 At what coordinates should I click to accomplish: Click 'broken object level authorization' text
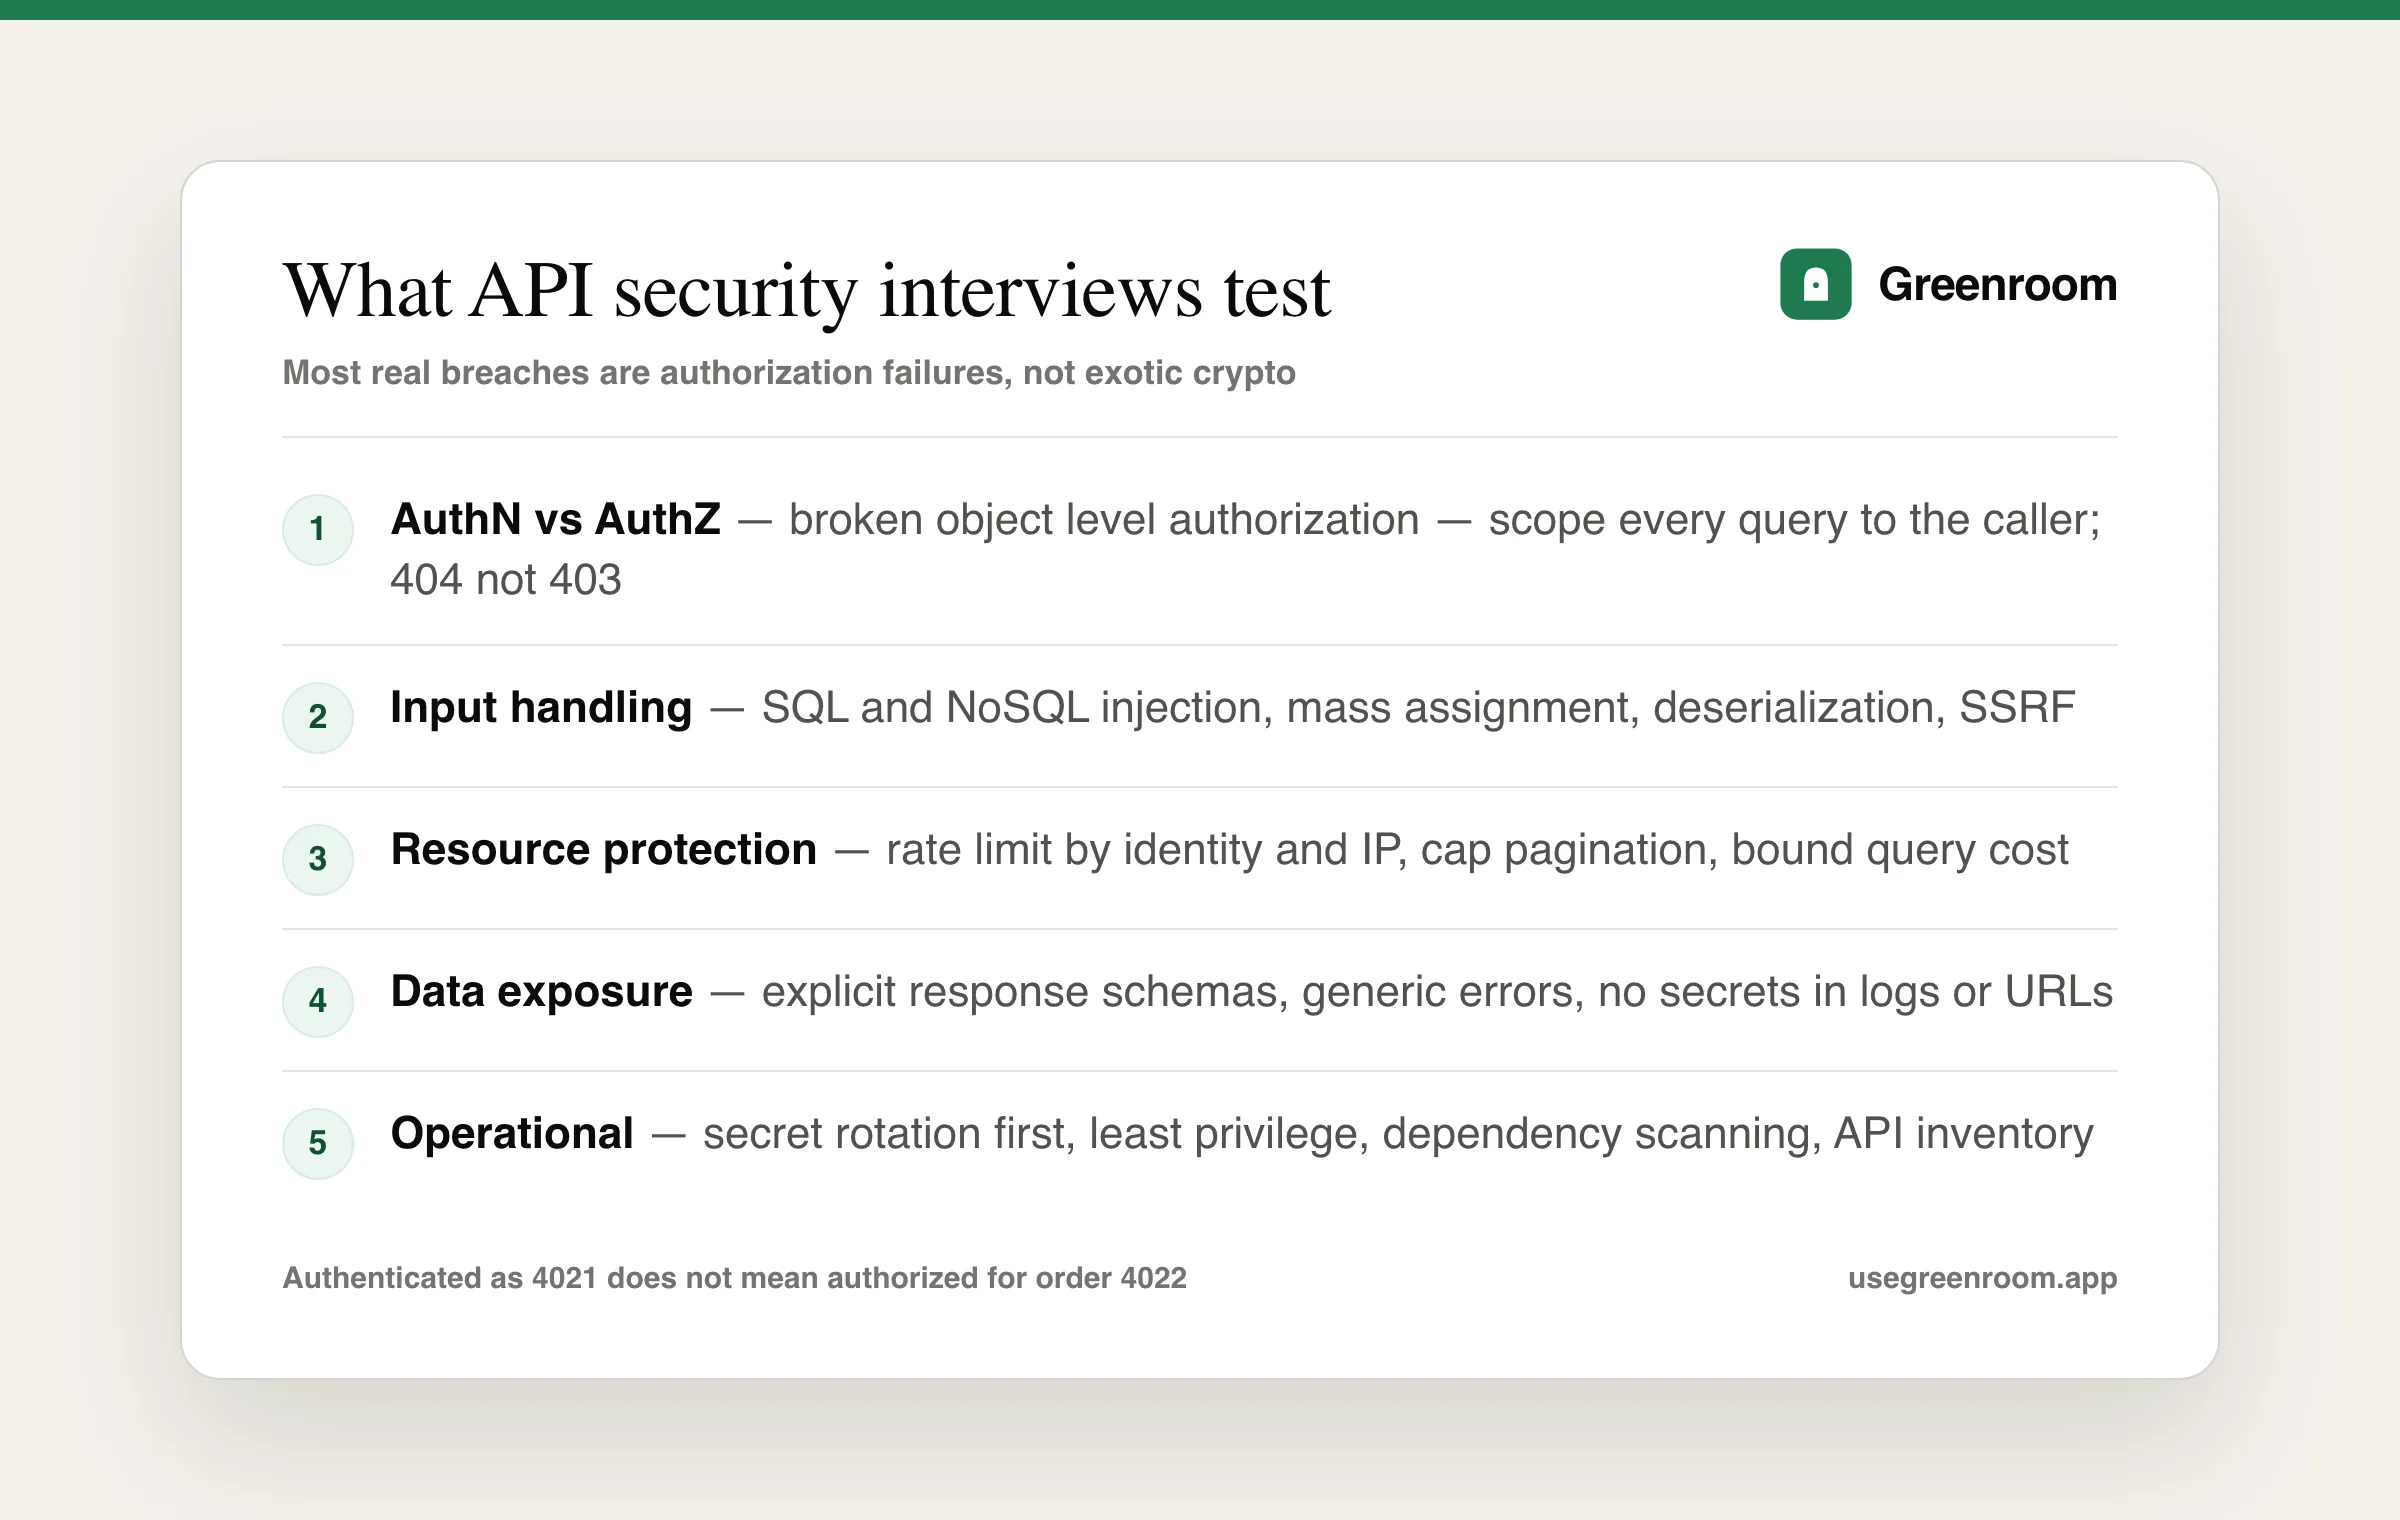coord(1104,520)
